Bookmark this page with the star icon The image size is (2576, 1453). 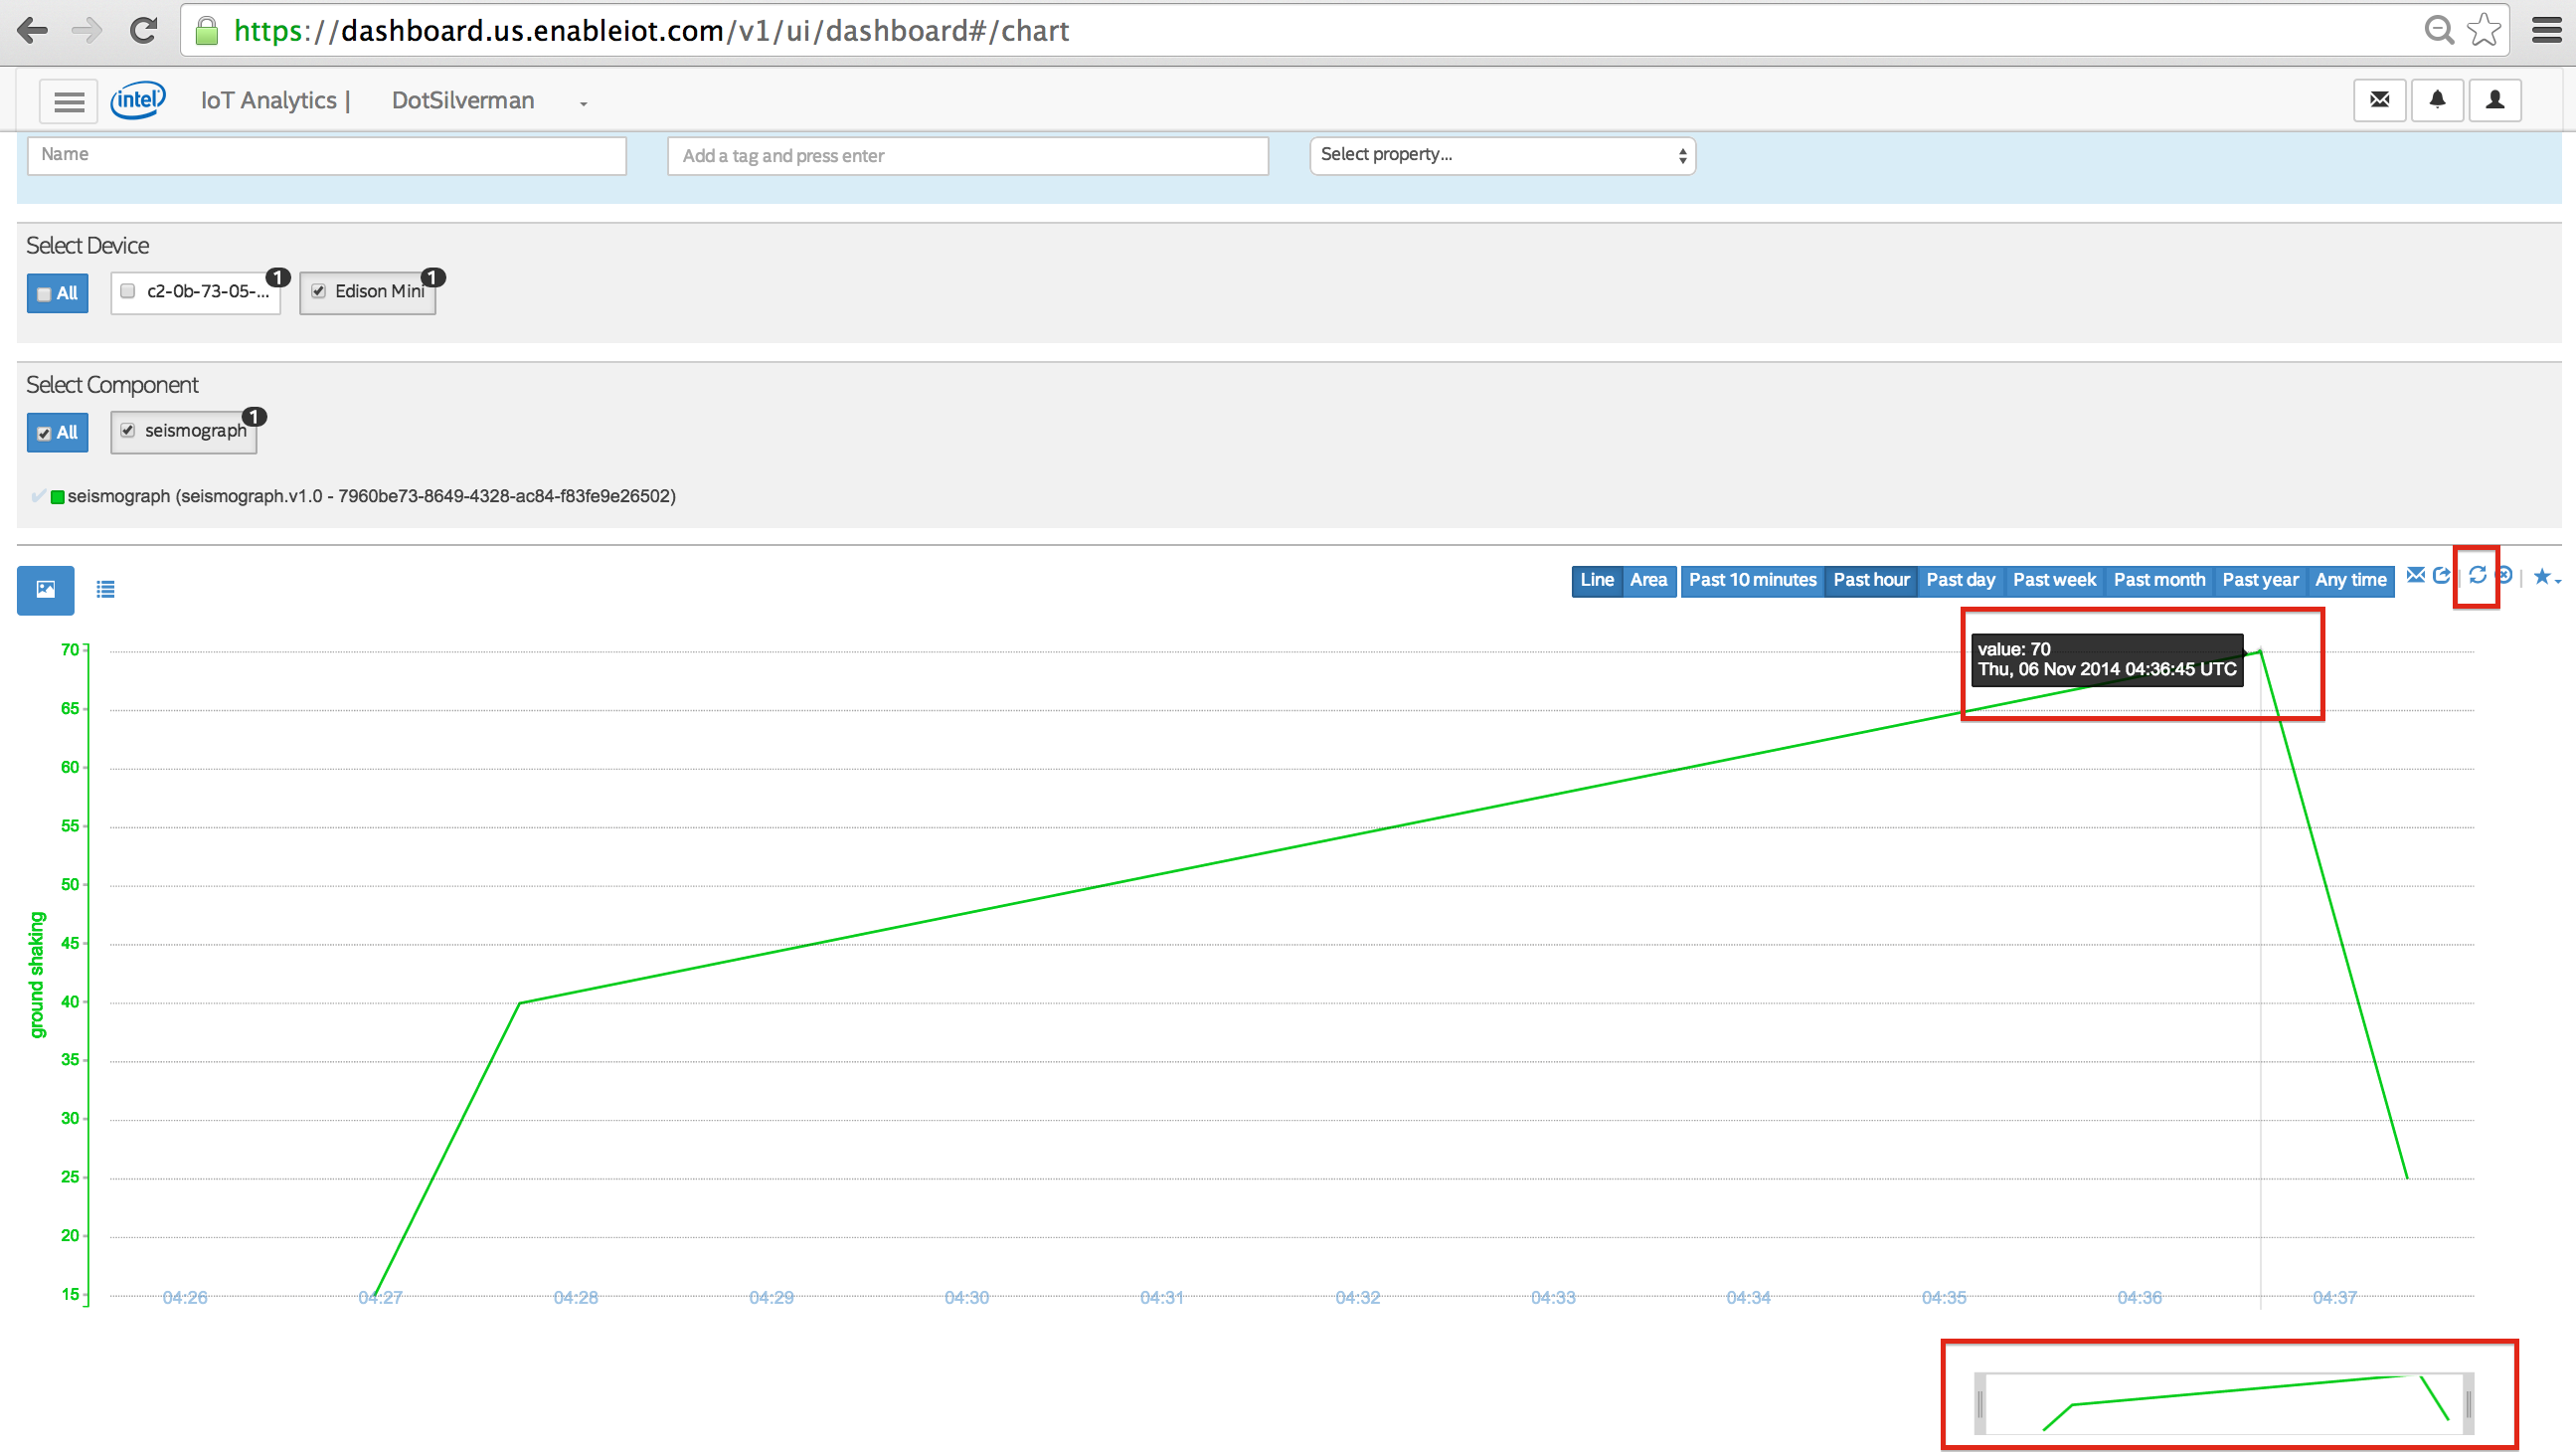click(x=2485, y=31)
